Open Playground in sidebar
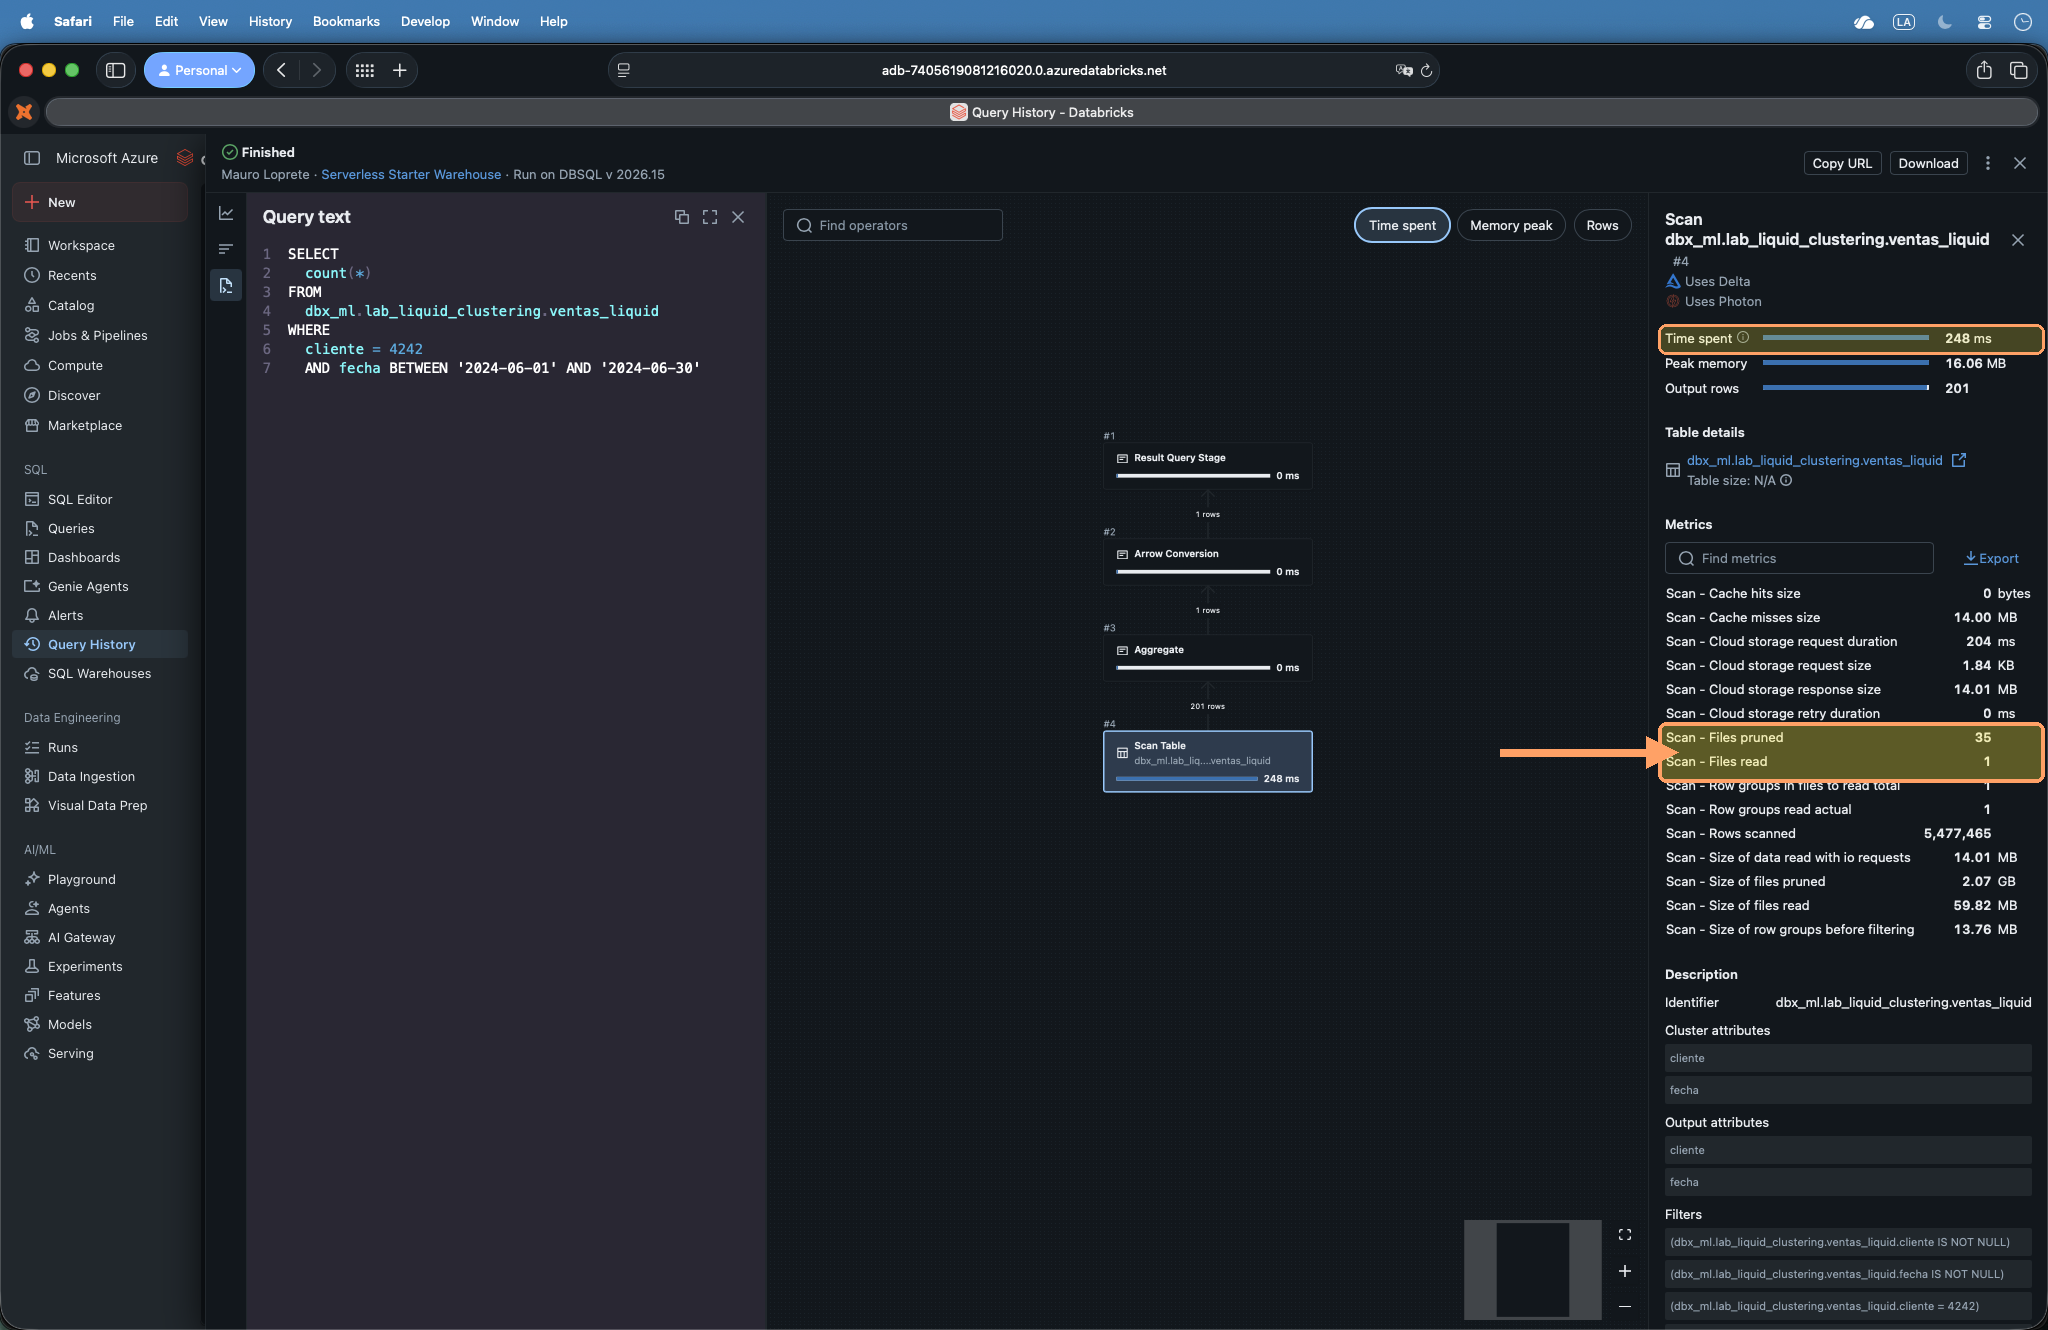Viewport: 2048px width, 1330px height. tap(100, 879)
